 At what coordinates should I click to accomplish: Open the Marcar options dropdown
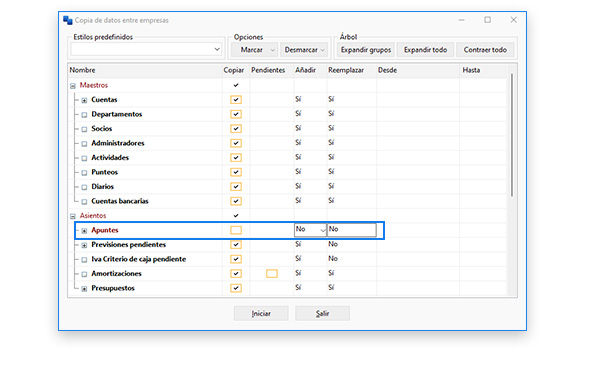coord(254,50)
